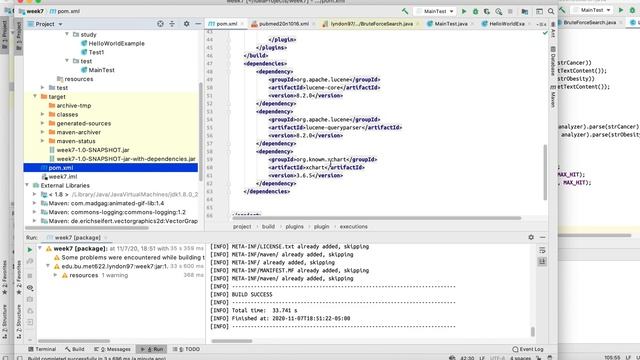
Task: Open Project Structure folder icon
Action: pyautogui.click(x=524, y=11)
